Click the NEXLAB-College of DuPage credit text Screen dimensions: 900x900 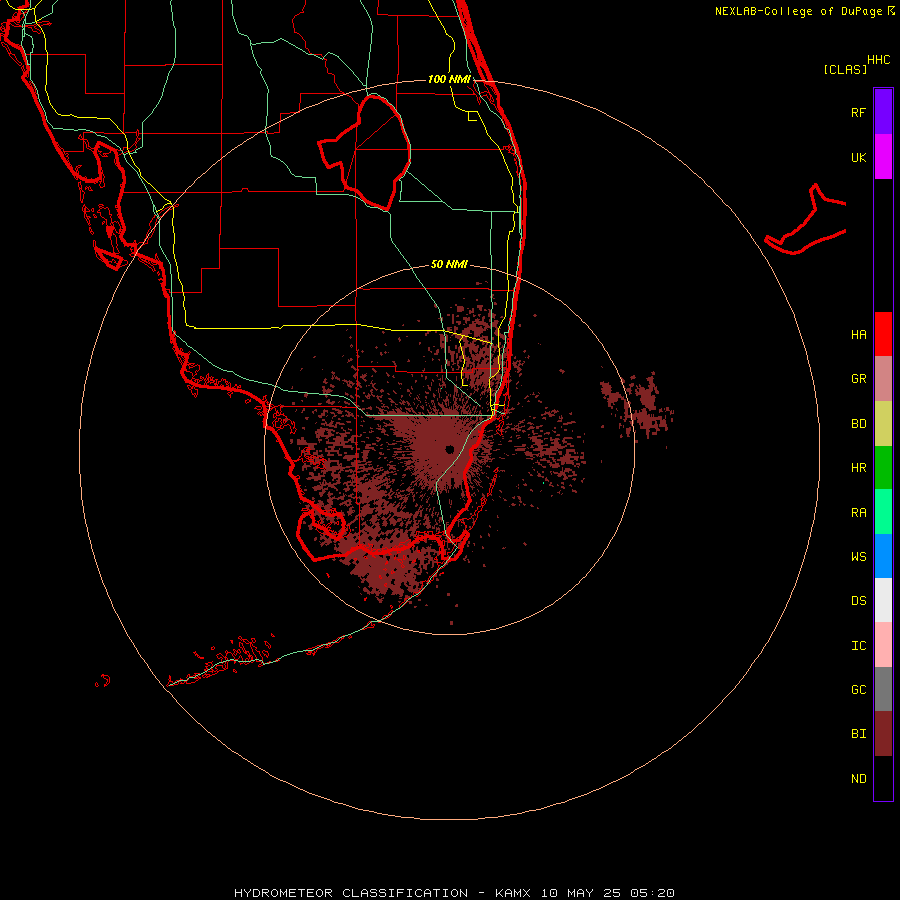tap(798, 11)
